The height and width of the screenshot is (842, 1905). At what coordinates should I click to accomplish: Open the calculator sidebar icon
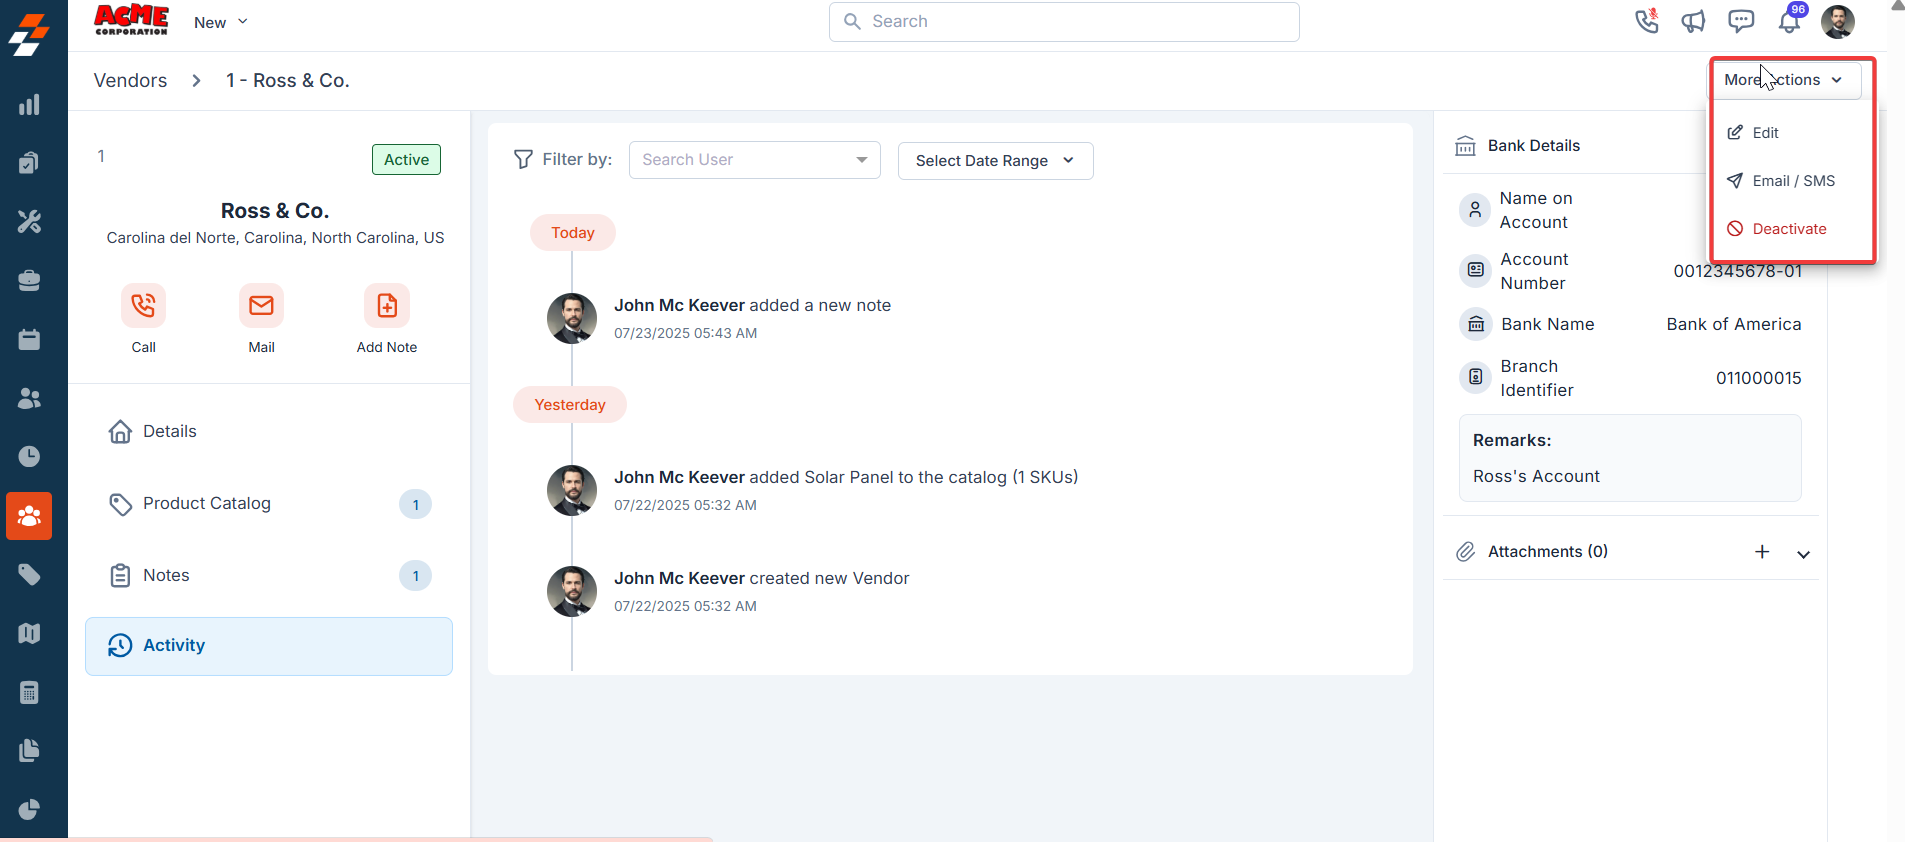[29, 692]
